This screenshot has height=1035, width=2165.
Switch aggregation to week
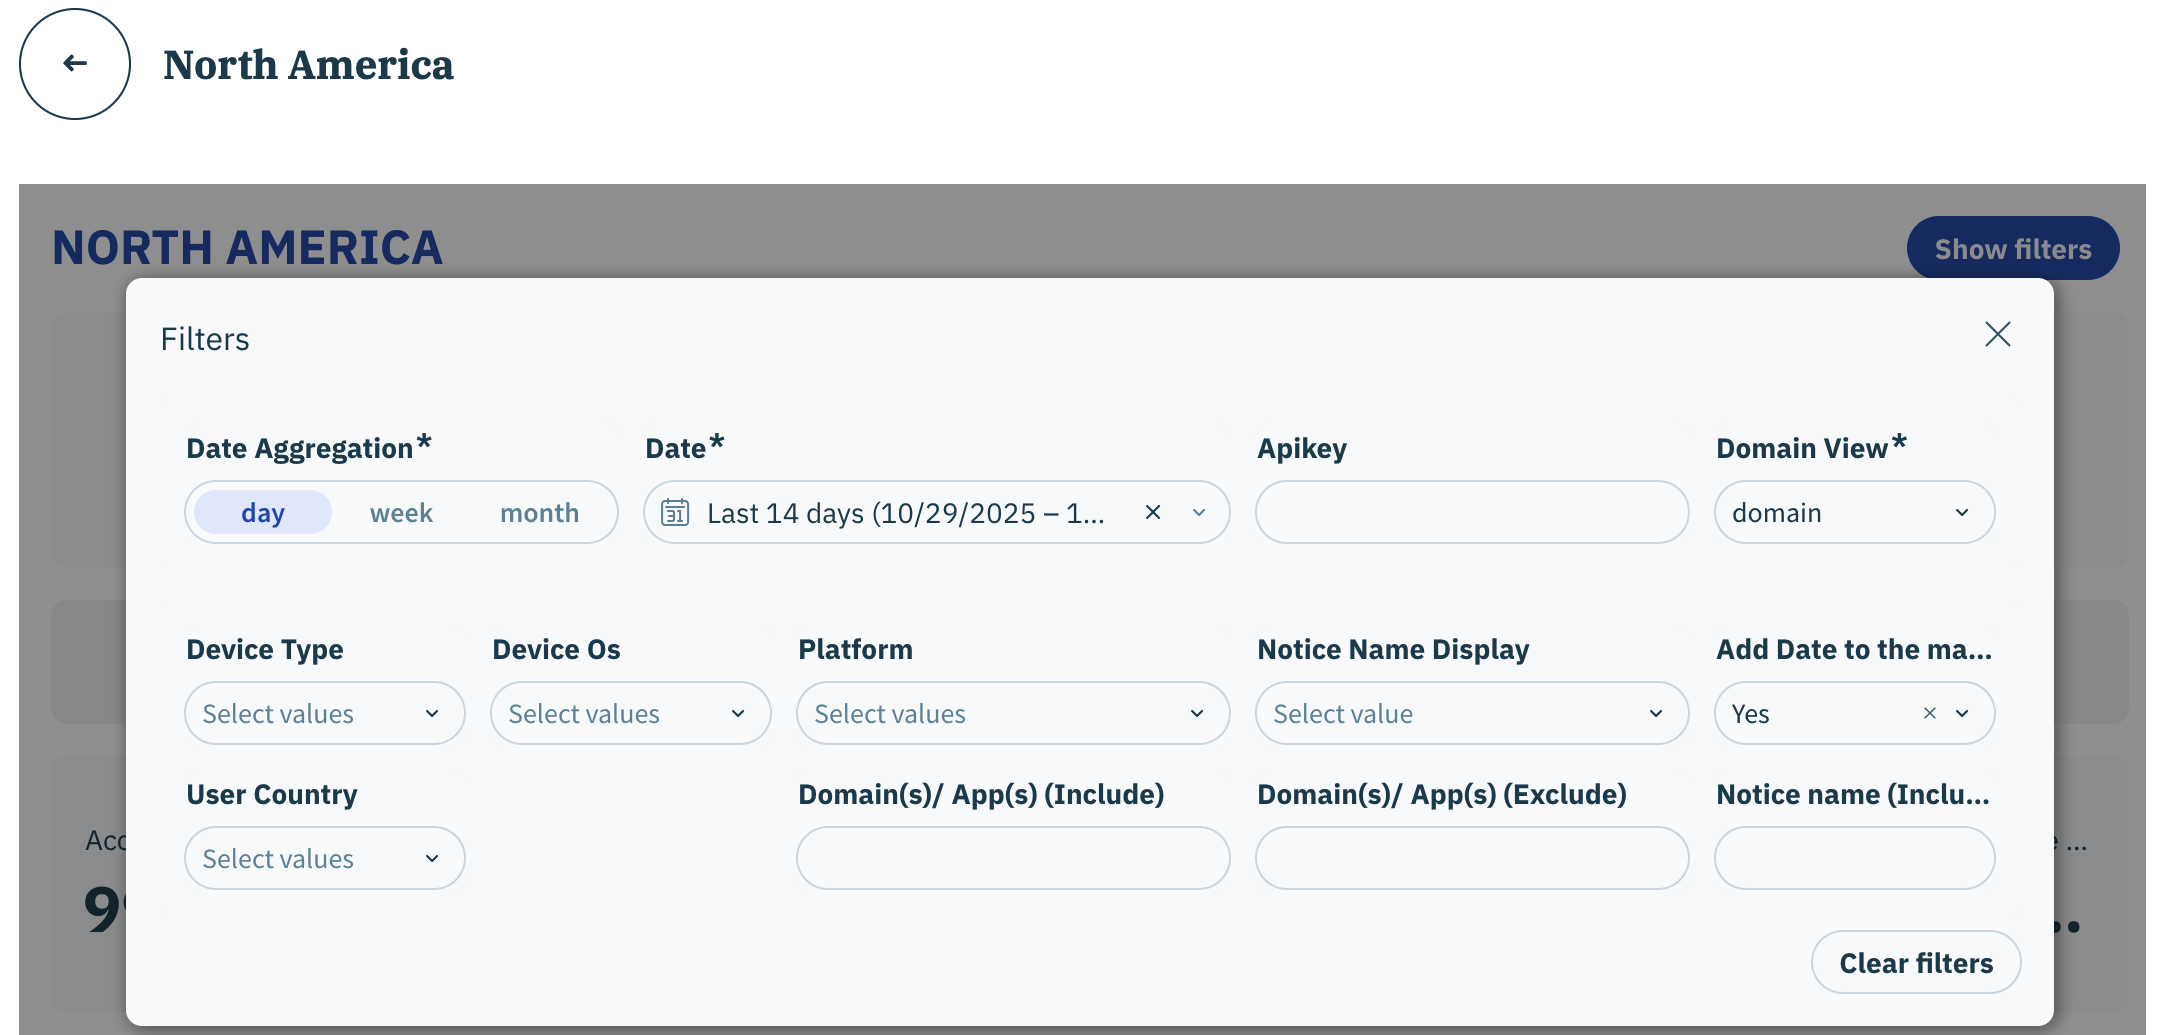[401, 513]
